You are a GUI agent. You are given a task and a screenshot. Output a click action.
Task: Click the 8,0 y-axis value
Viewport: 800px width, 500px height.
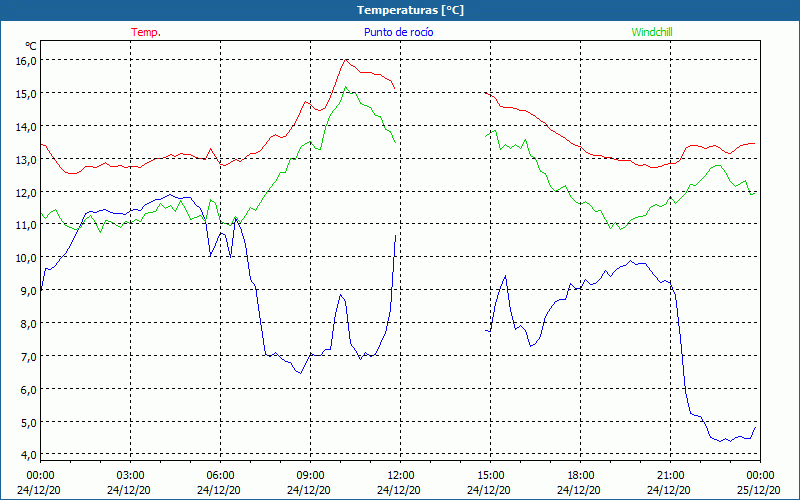click(x=29, y=323)
